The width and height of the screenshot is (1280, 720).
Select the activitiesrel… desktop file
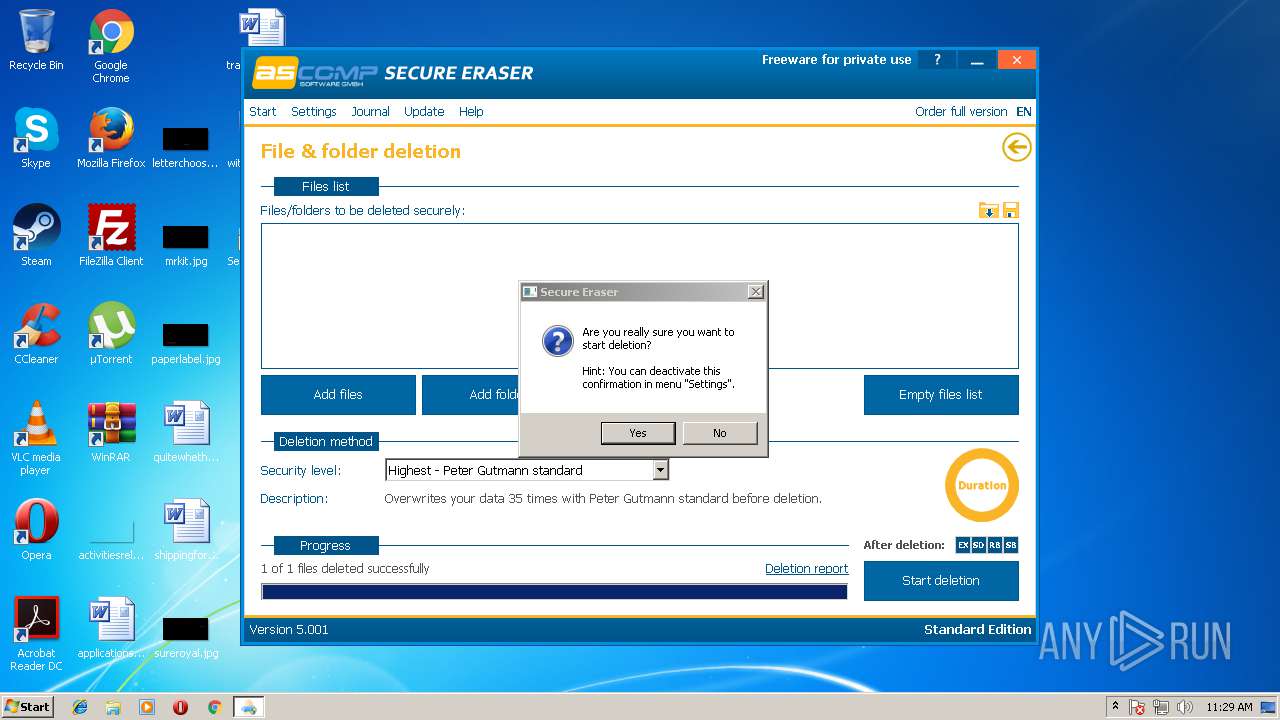[x=111, y=538]
